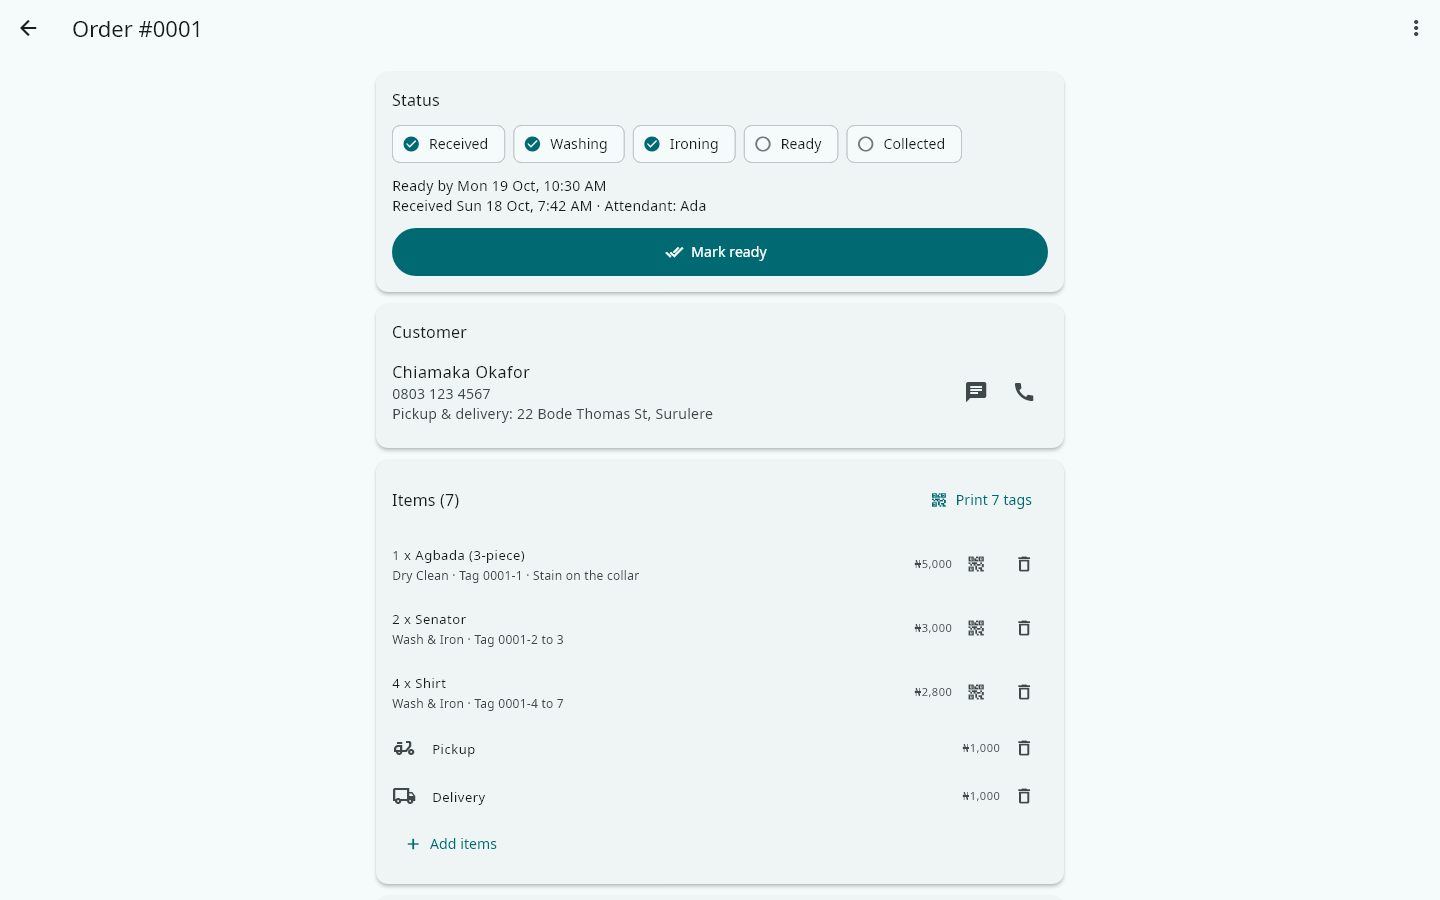Click the pickup & delivery address line
1440x900 pixels.
click(x=552, y=414)
